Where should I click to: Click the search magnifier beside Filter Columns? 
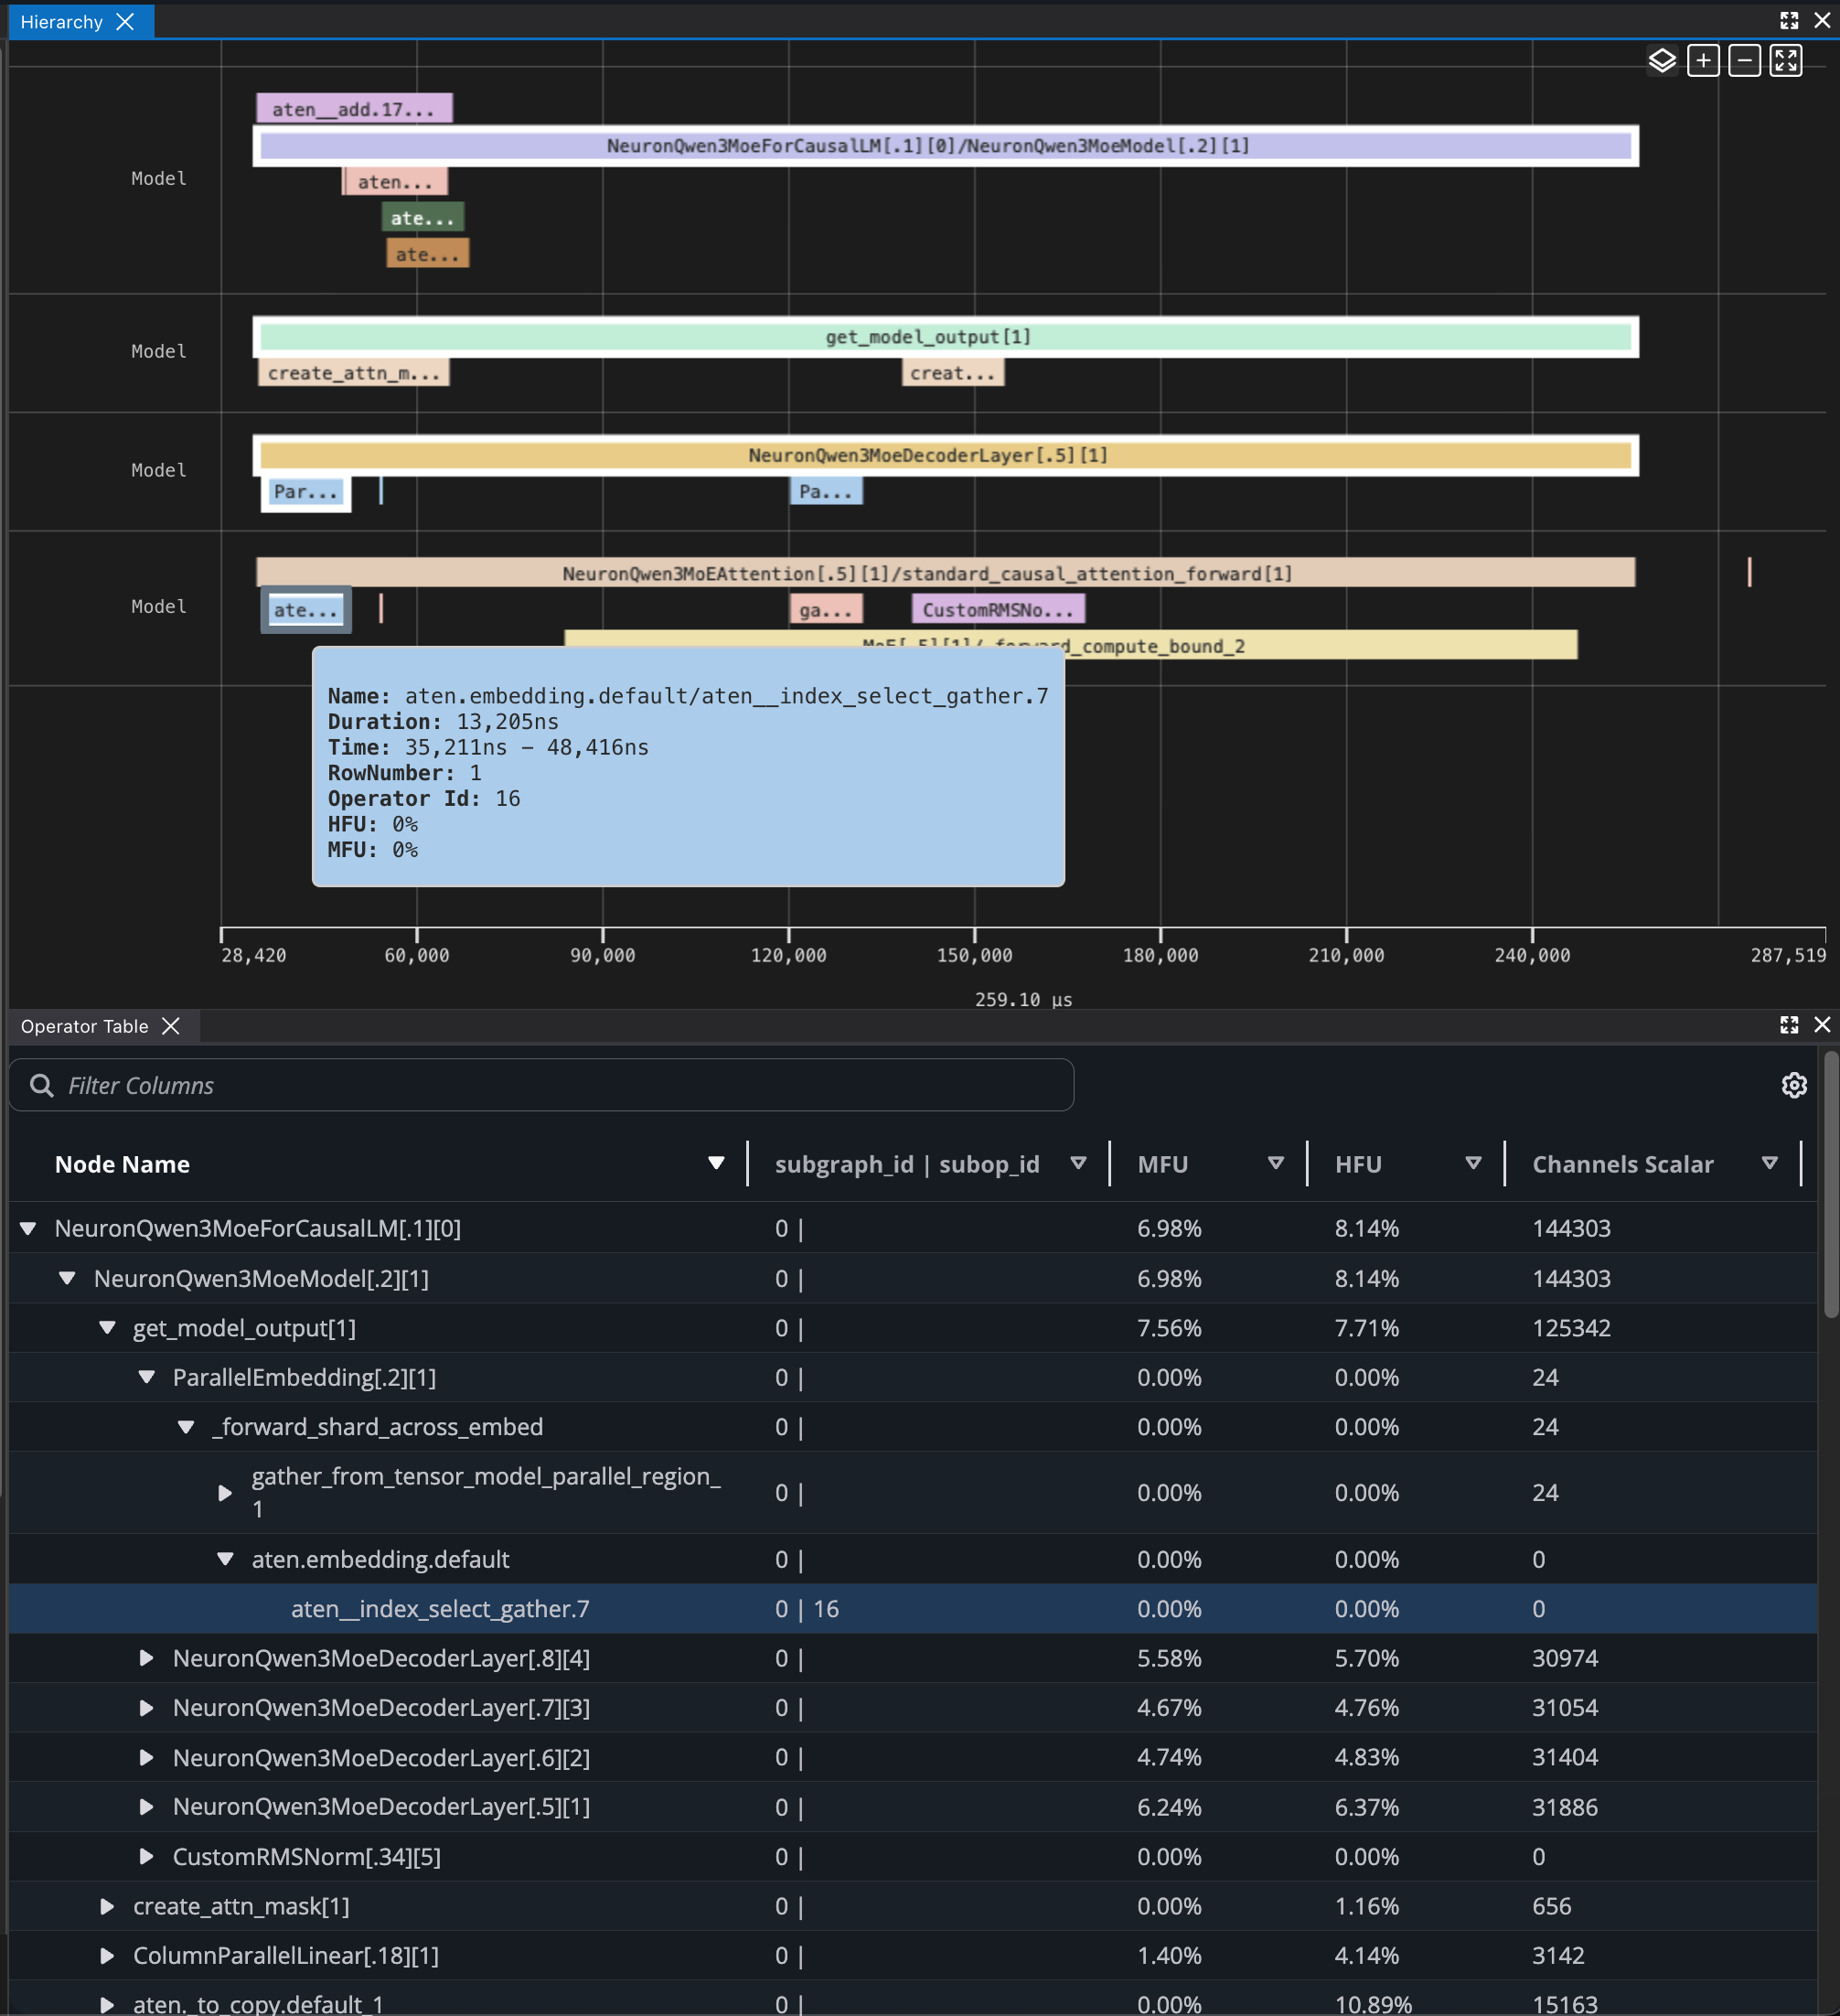tap(41, 1085)
